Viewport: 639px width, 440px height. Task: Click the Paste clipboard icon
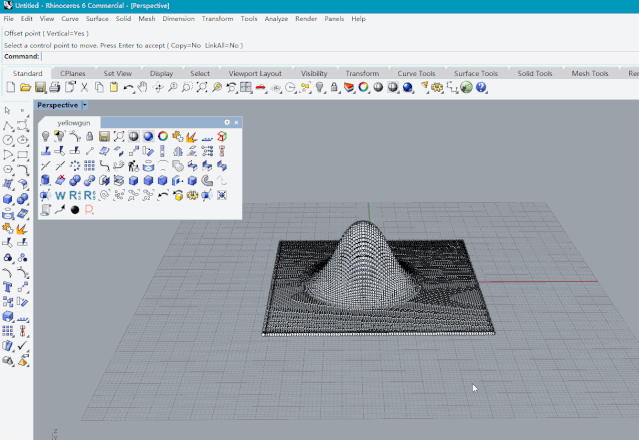(x=114, y=87)
